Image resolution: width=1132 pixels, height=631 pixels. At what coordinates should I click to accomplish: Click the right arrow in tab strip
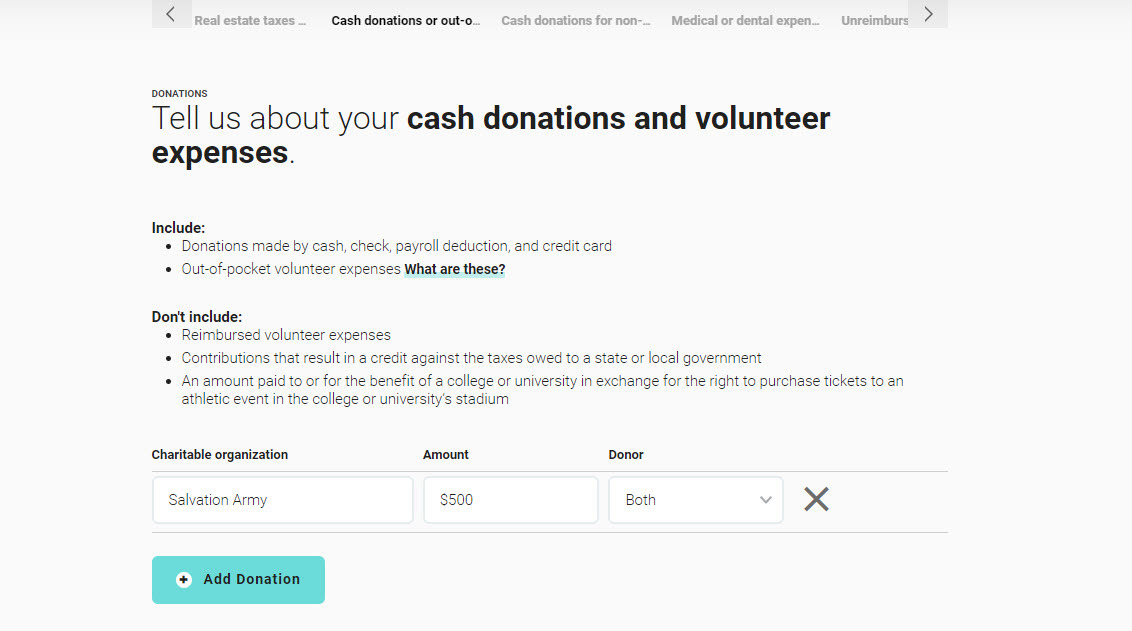(928, 14)
